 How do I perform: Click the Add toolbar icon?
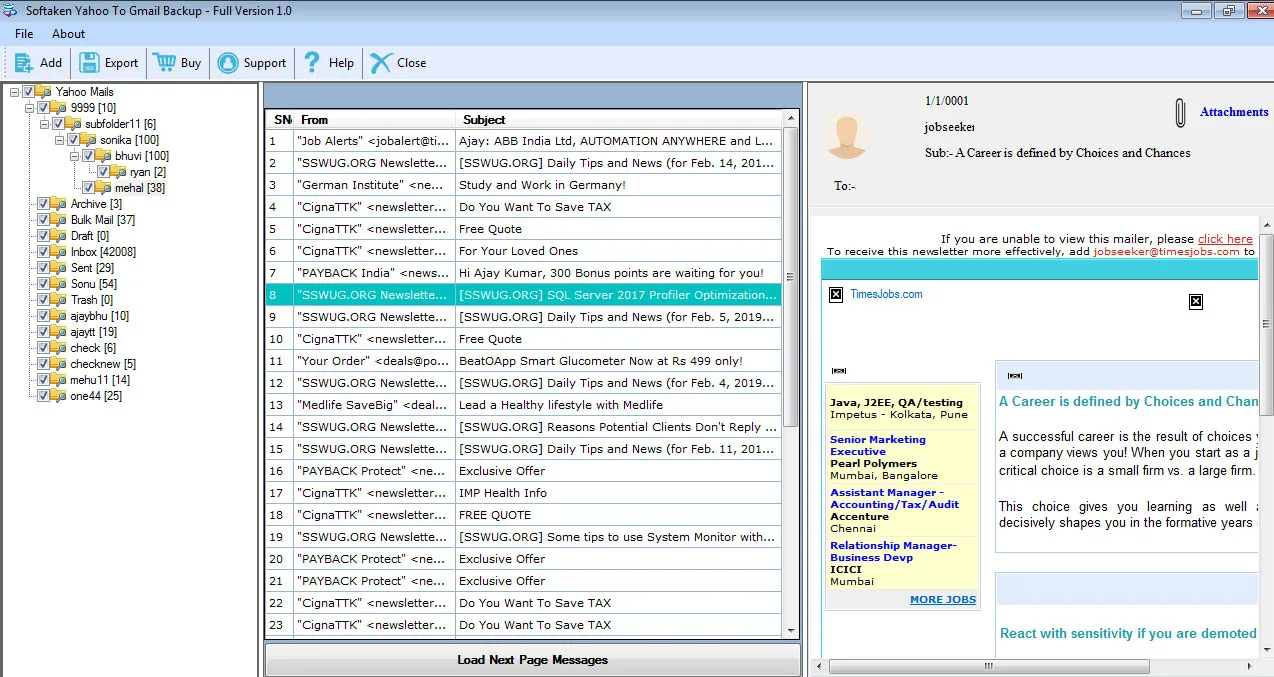pos(23,62)
